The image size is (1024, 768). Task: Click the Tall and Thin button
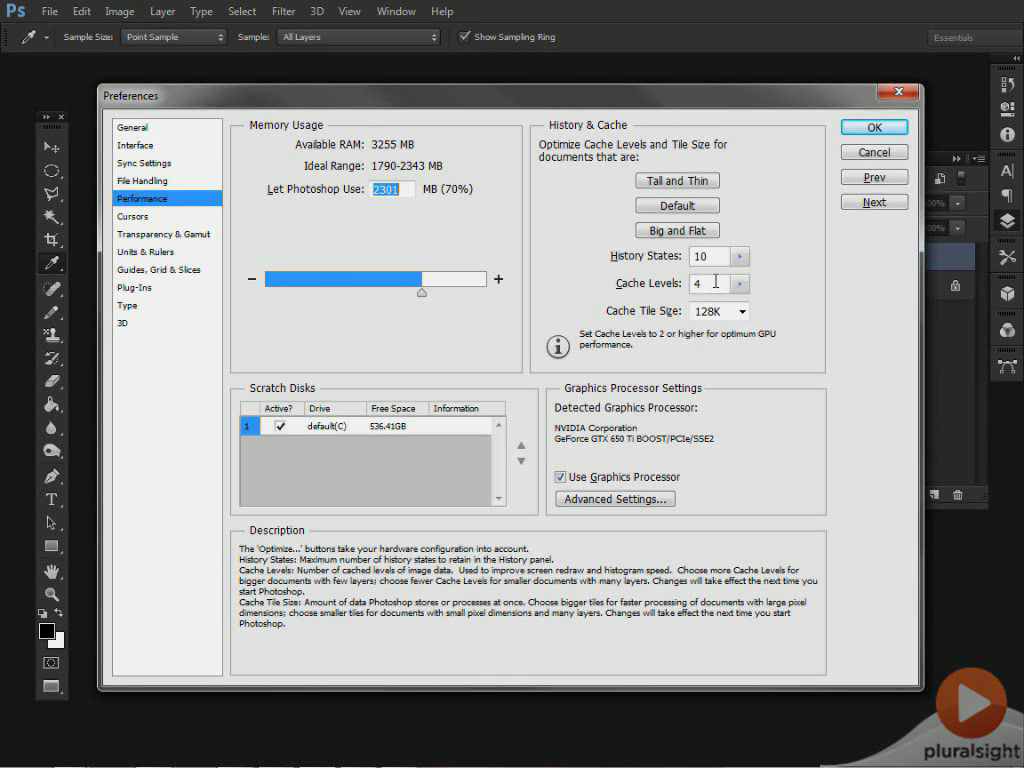tap(677, 181)
